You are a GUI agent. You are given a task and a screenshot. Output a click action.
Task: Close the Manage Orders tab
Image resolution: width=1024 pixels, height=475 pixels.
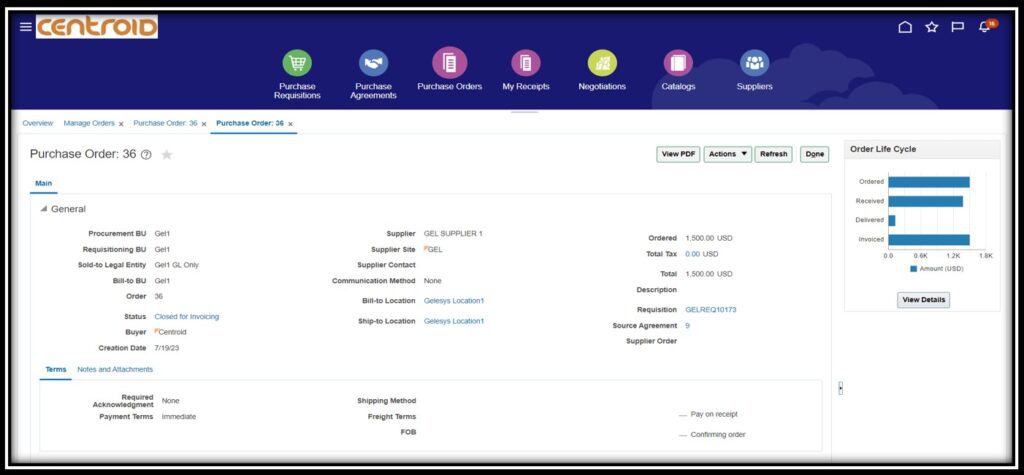pyautogui.click(x=121, y=123)
